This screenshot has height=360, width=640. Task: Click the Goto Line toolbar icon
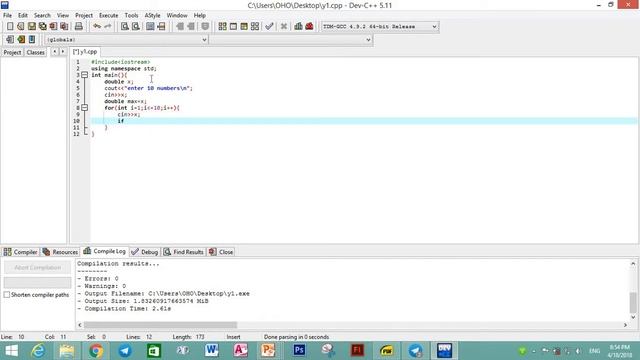161,27
